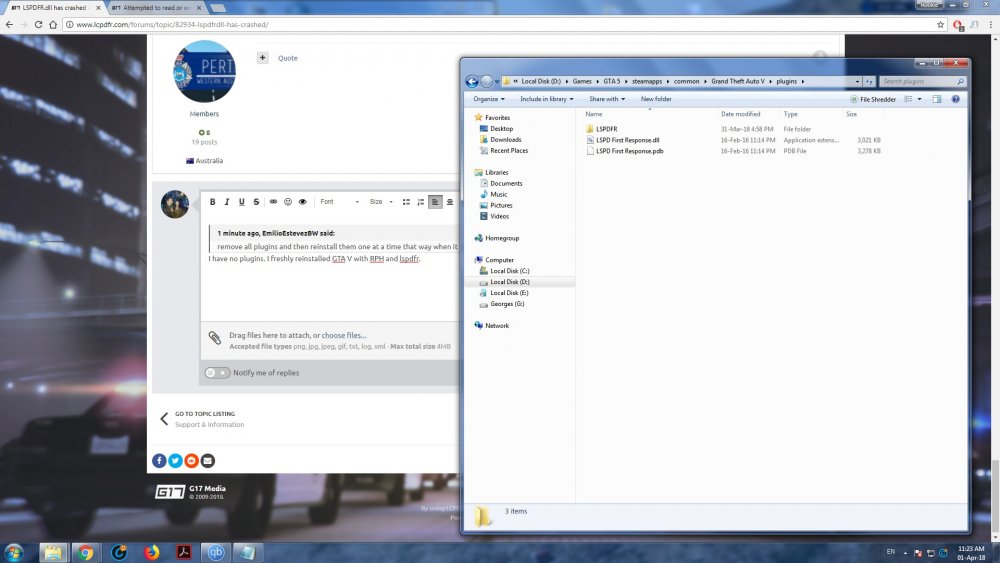1000x563 pixels.
Task: Open the Organize dropdown menu in Explorer
Action: pos(489,99)
